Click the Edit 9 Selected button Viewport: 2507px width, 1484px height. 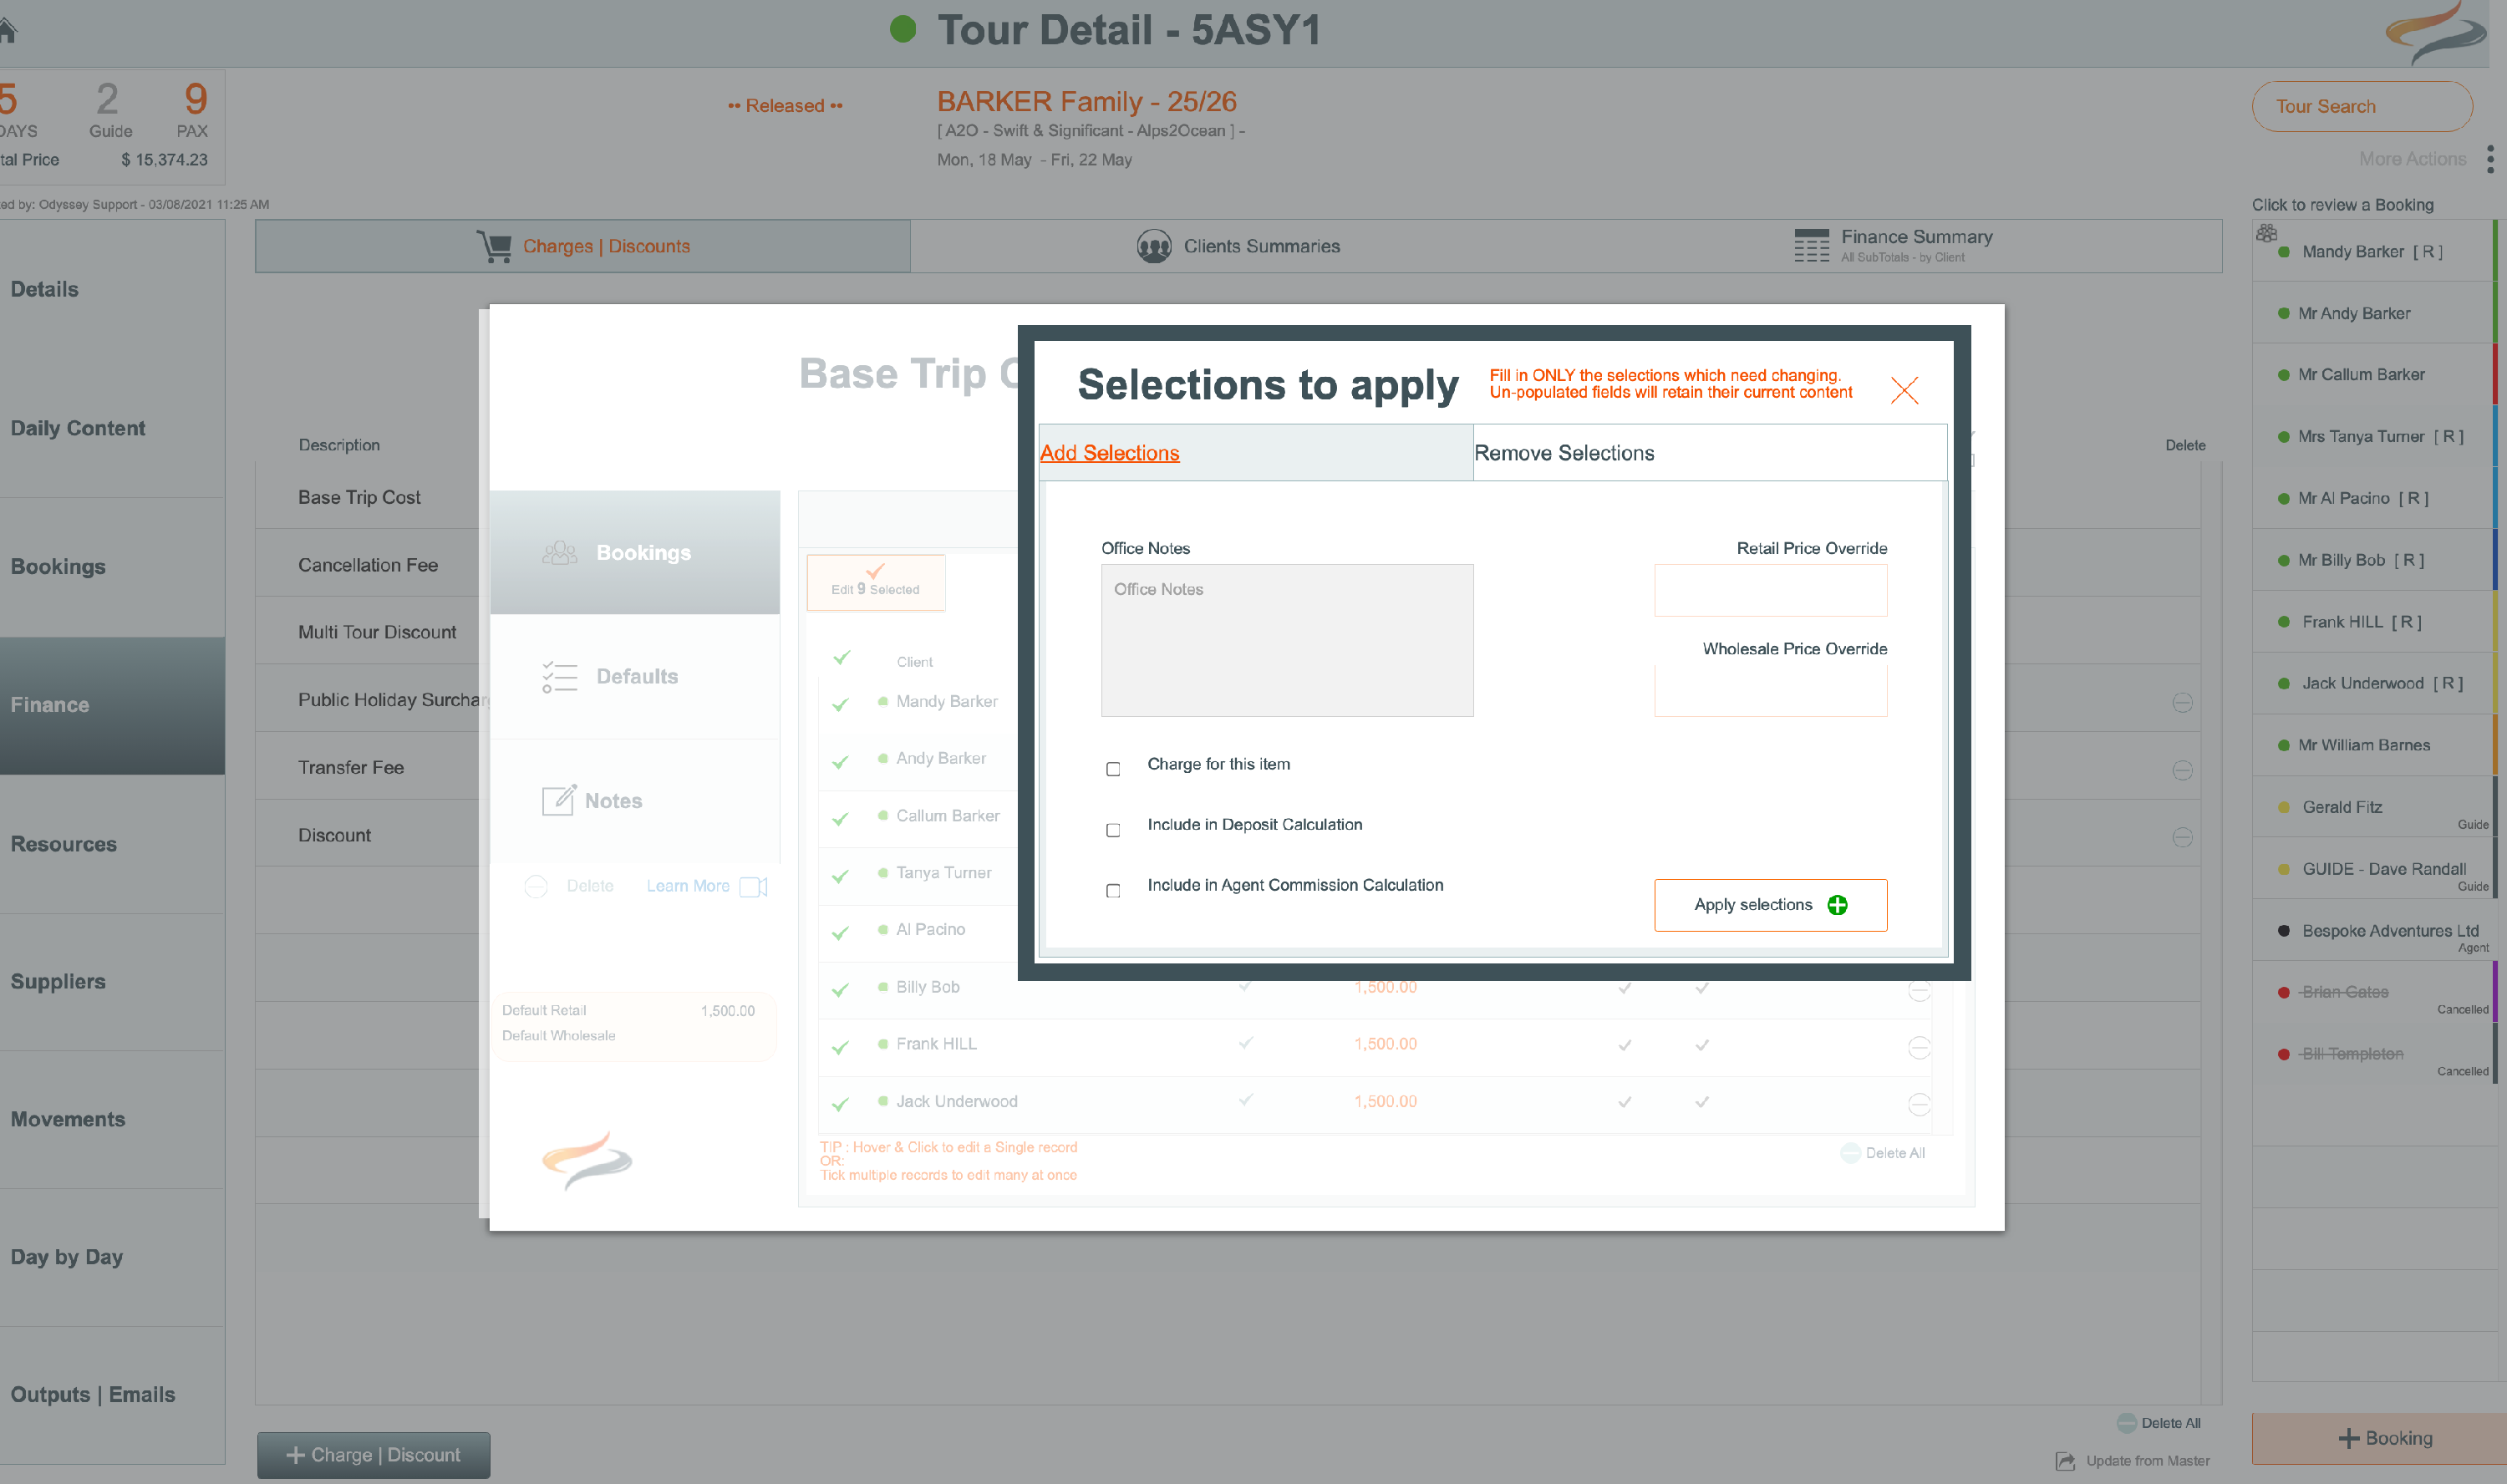click(875, 582)
